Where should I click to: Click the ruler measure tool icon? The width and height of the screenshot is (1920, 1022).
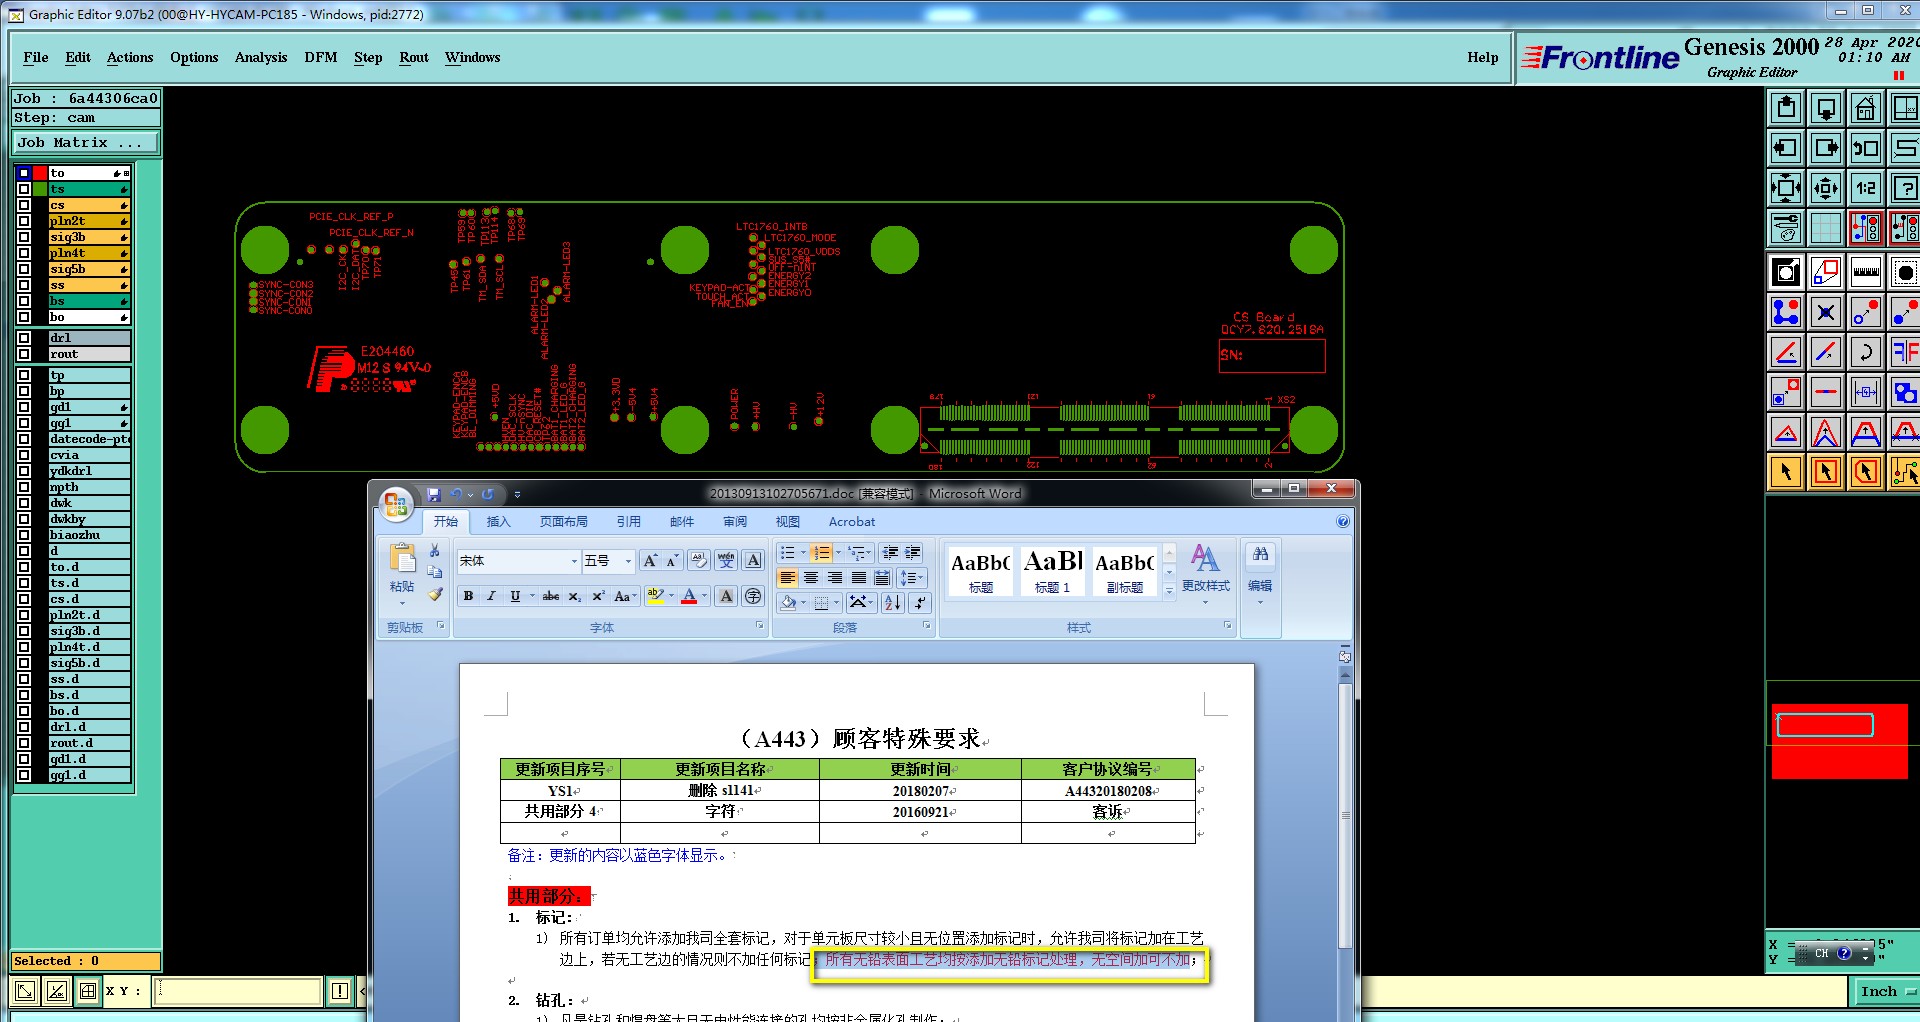1865,272
